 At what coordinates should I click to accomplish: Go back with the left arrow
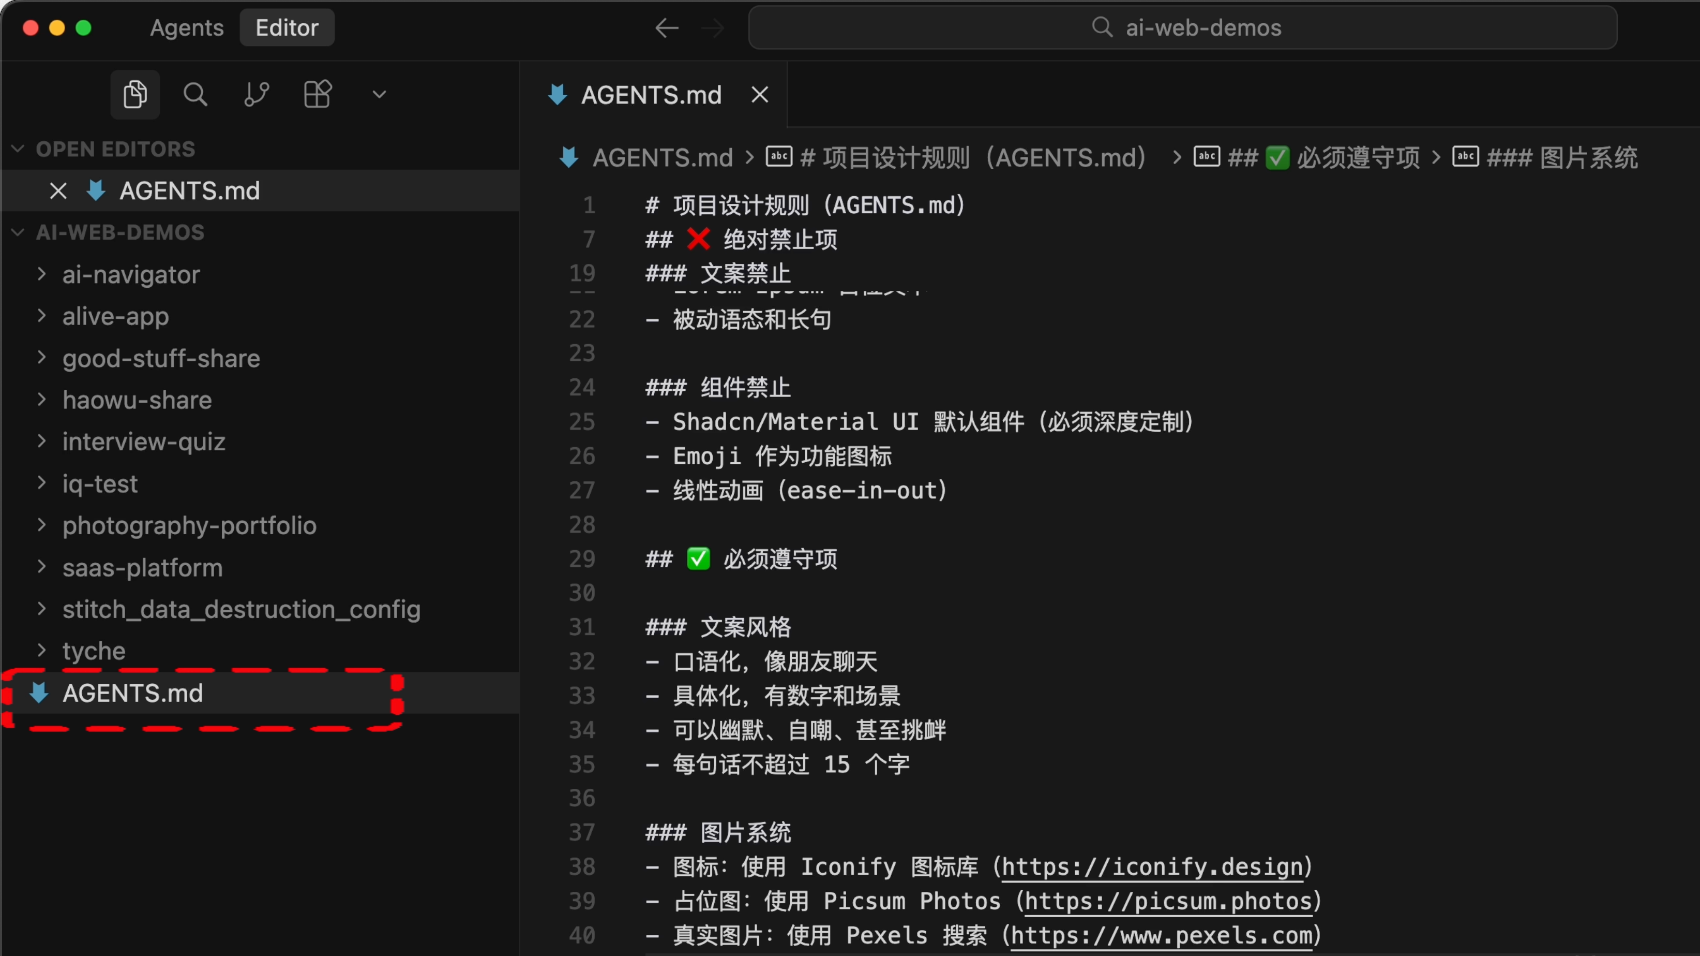pos(667,28)
